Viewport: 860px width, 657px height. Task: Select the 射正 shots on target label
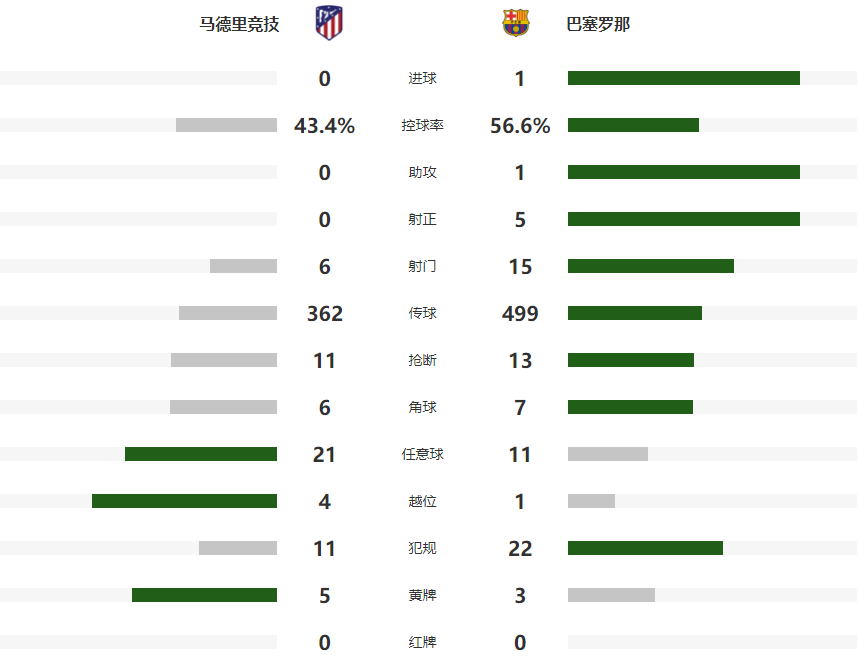(x=422, y=220)
